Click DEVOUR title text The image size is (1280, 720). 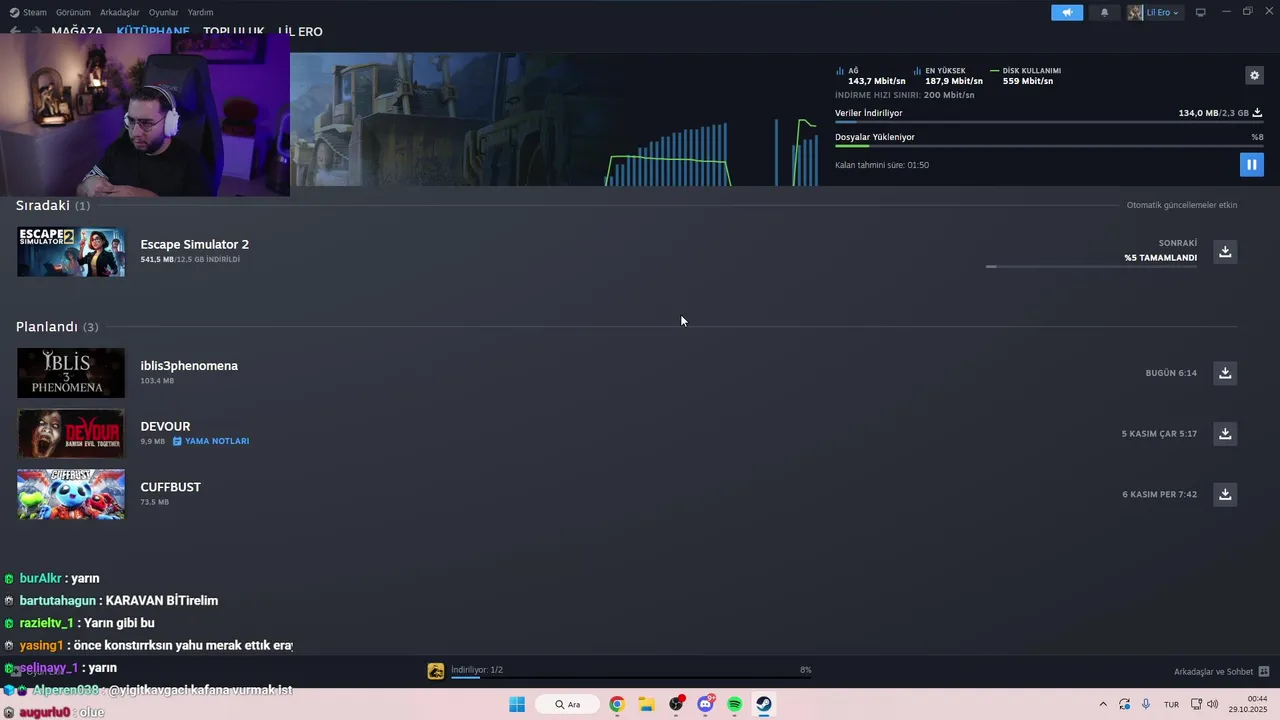point(165,426)
